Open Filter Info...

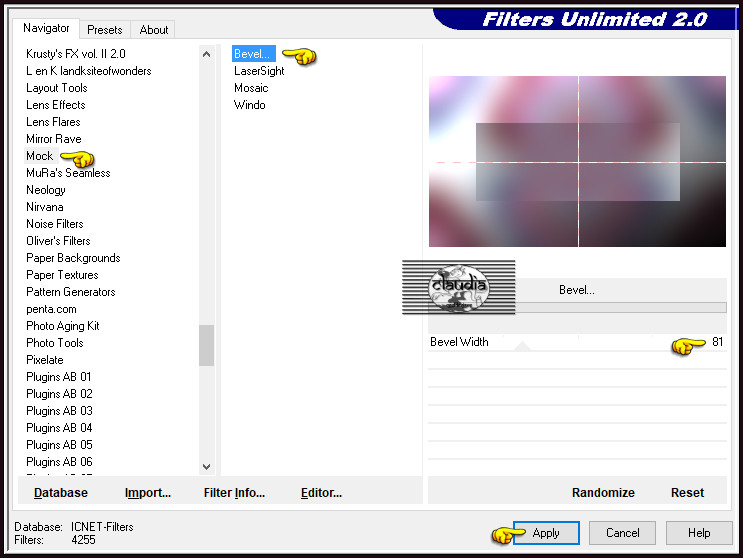[x=234, y=493]
